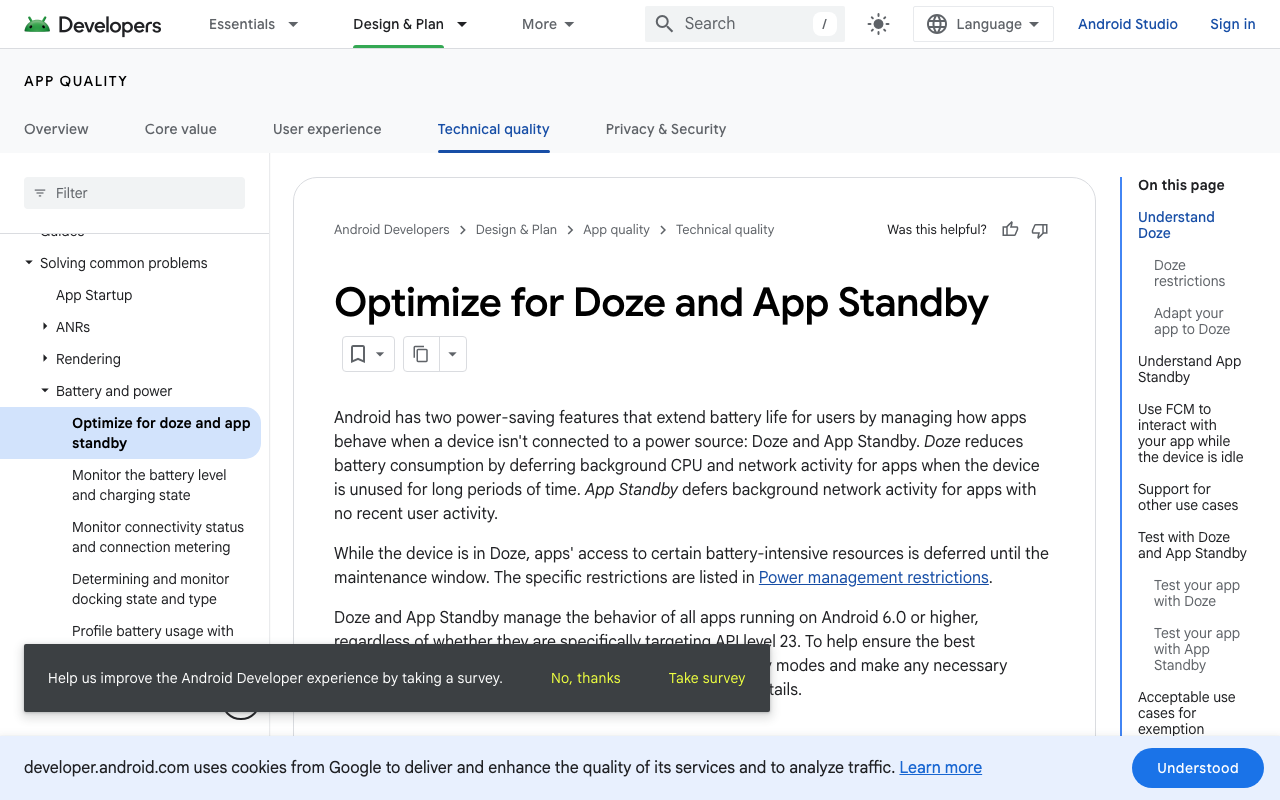Jump to Doze restrictions section
The image size is (1280, 800).
click(x=1189, y=273)
